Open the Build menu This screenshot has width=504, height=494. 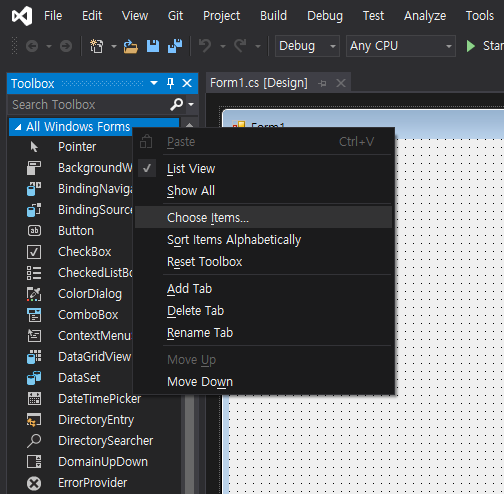(273, 16)
